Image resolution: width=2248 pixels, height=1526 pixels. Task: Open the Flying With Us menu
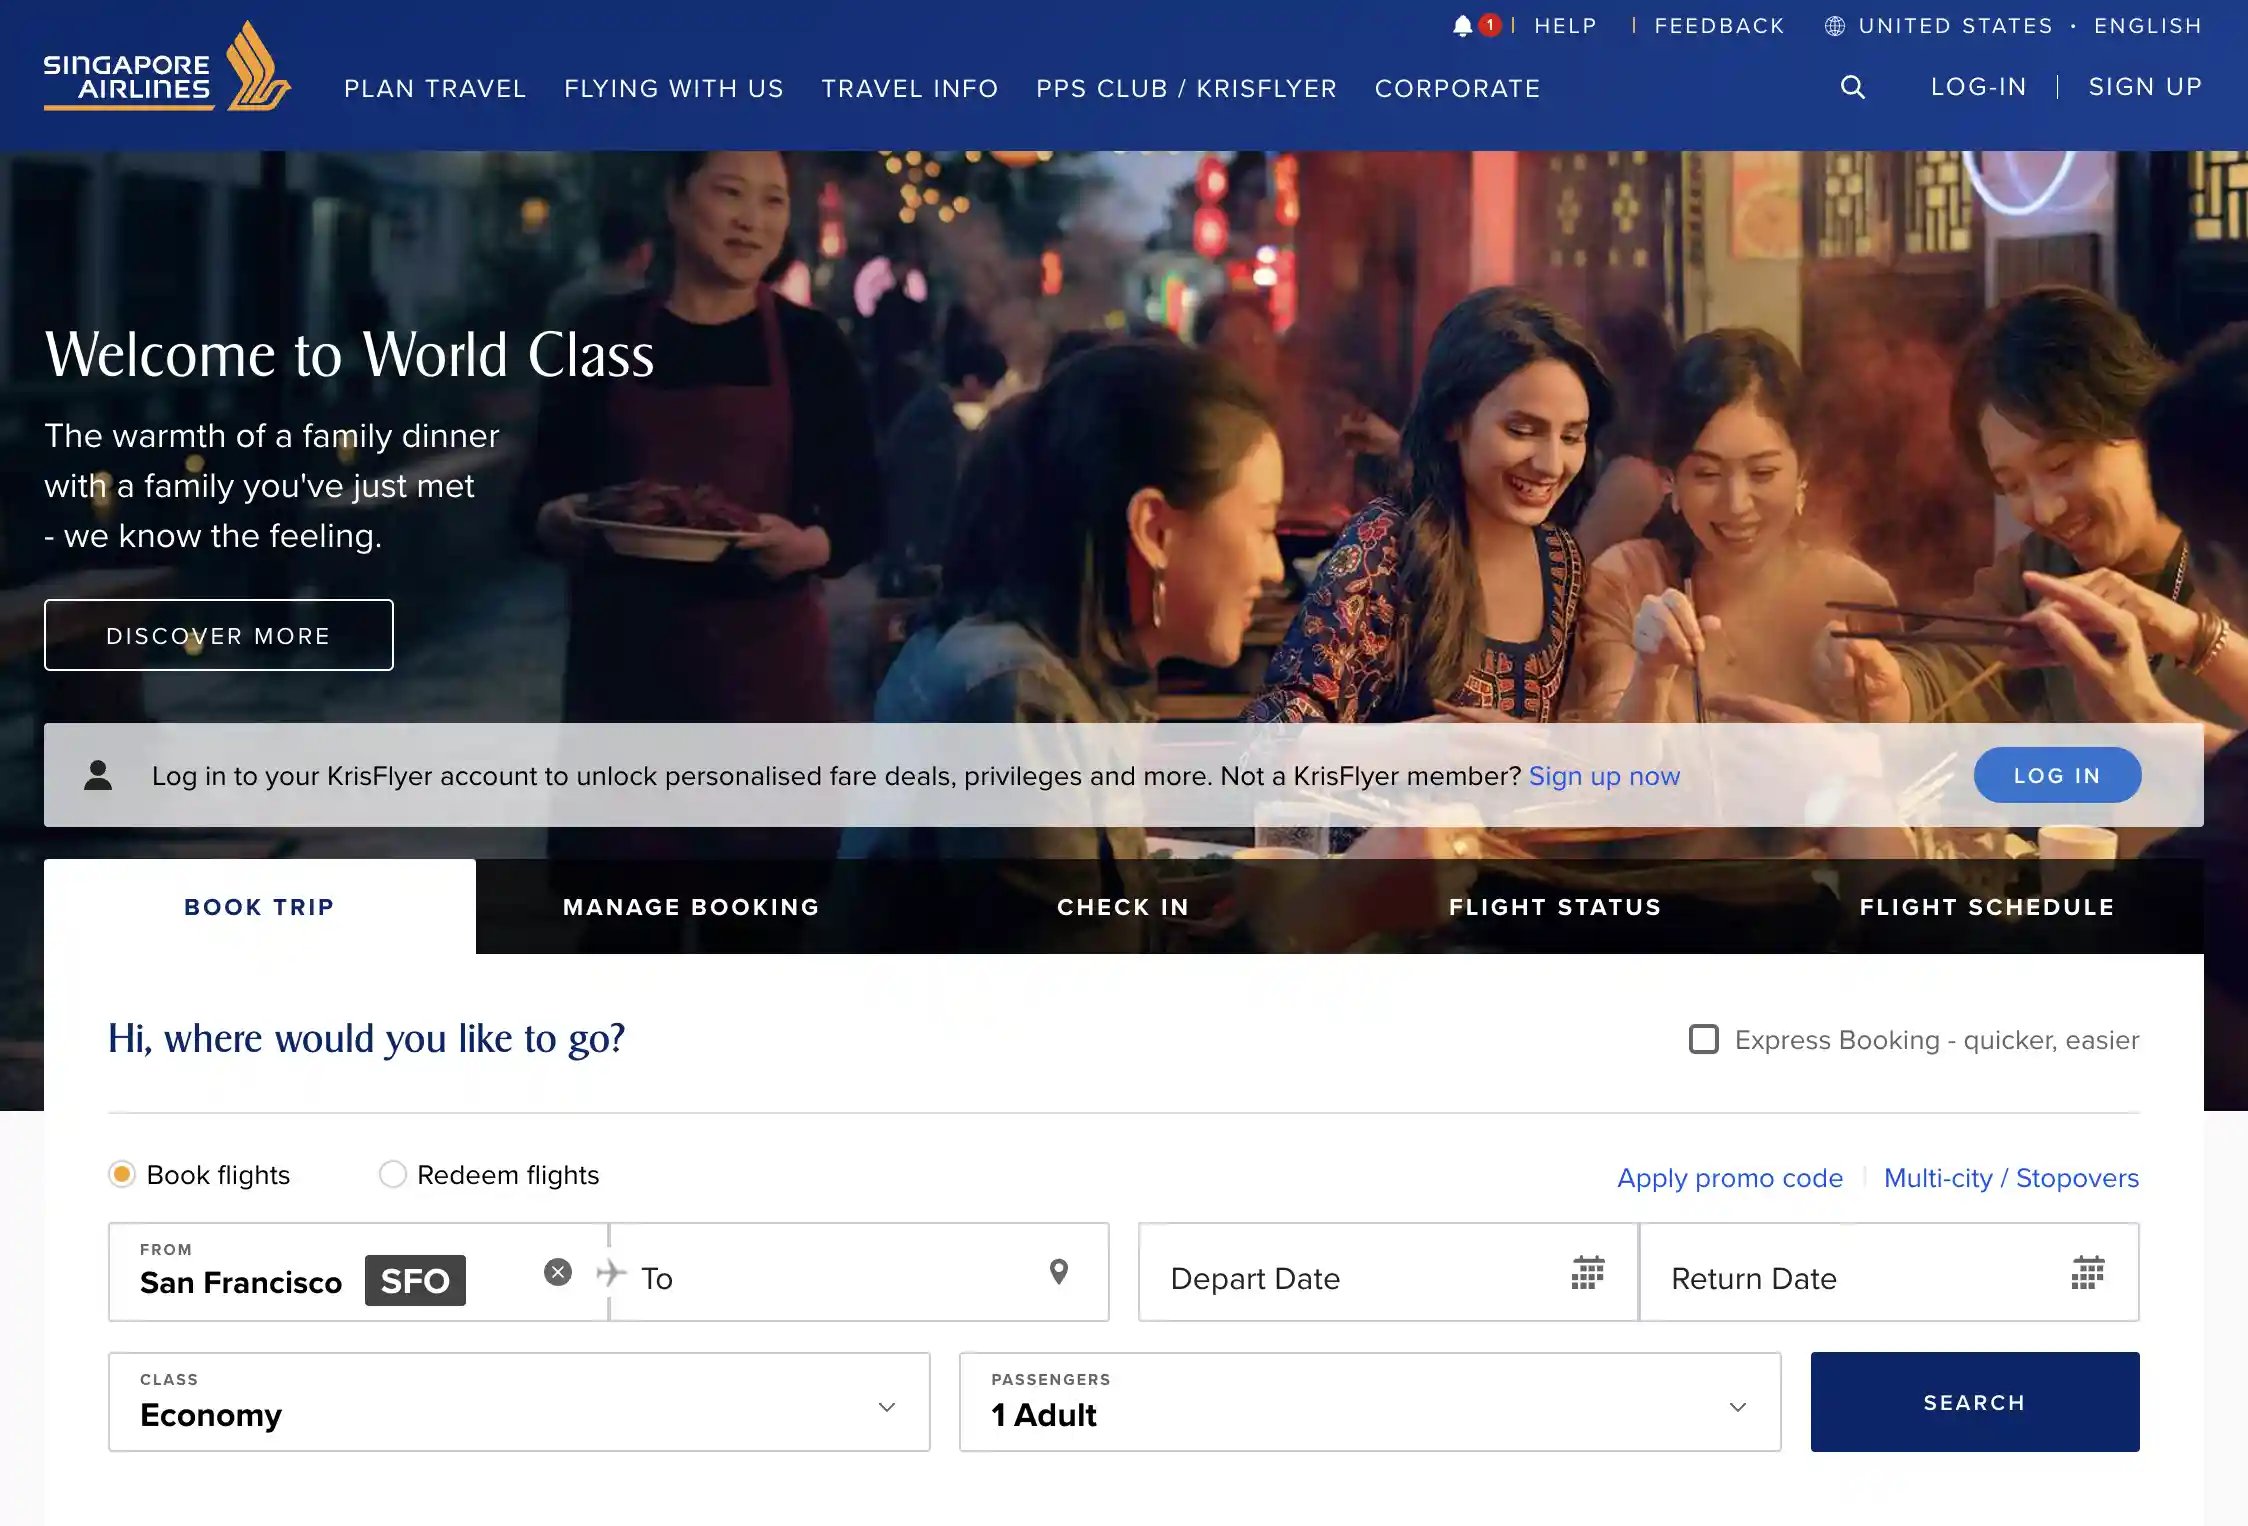click(x=674, y=89)
